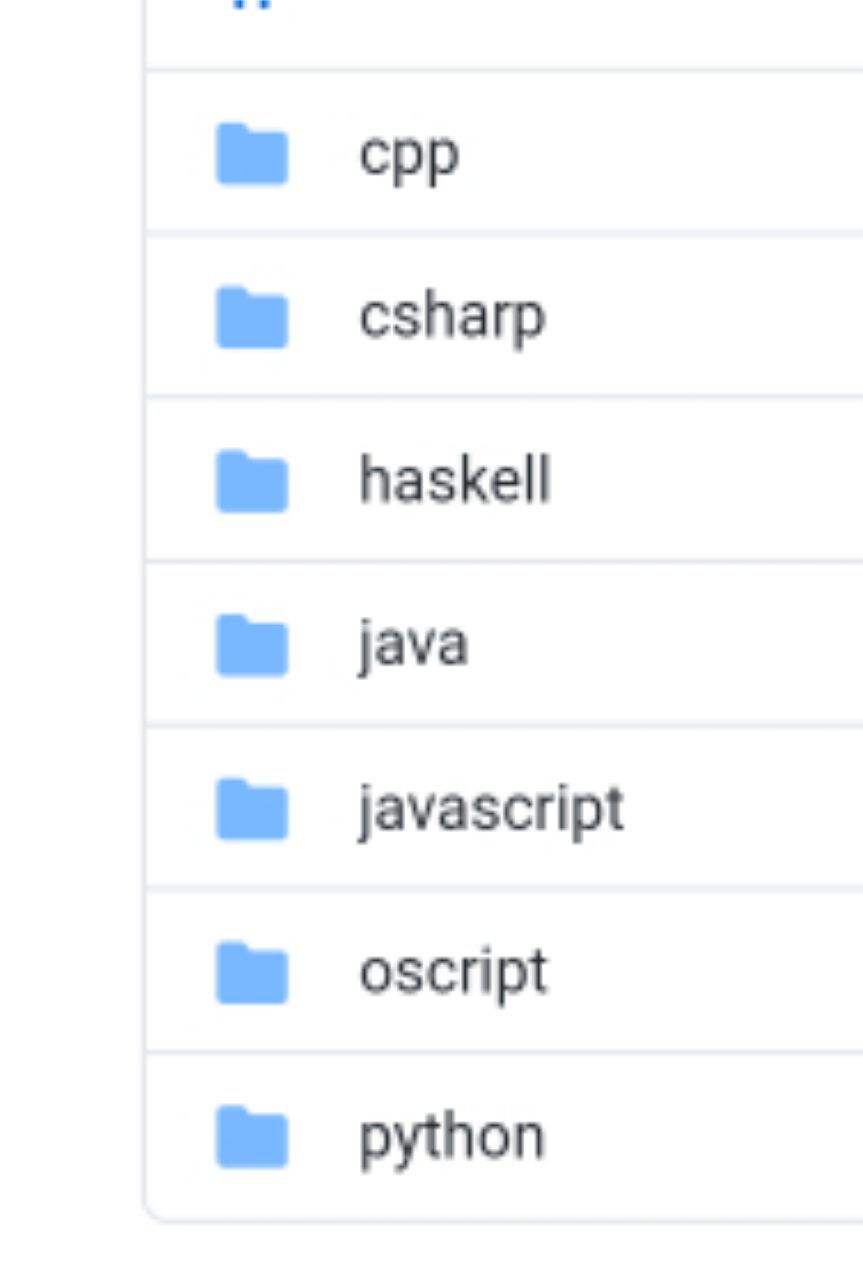
Task: Open the oscript folder name link
Action: (x=453, y=972)
